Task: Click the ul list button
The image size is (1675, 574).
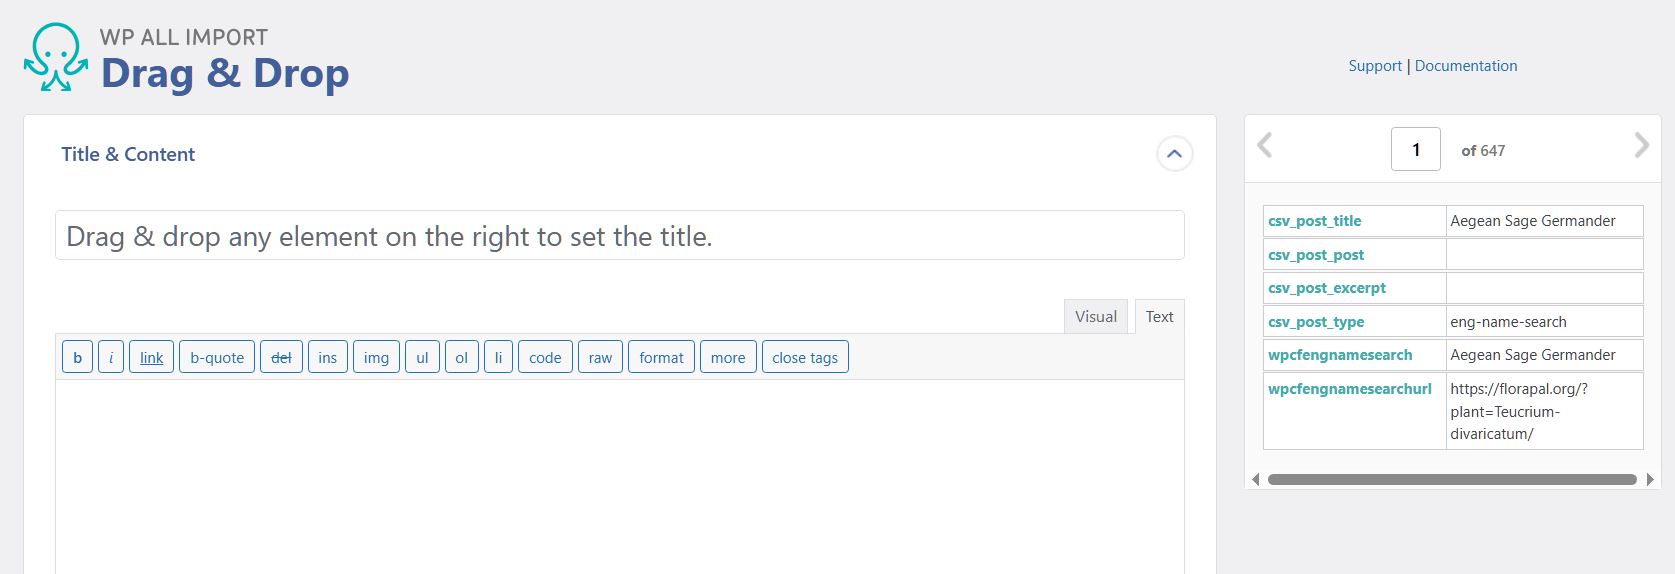Action: [422, 357]
